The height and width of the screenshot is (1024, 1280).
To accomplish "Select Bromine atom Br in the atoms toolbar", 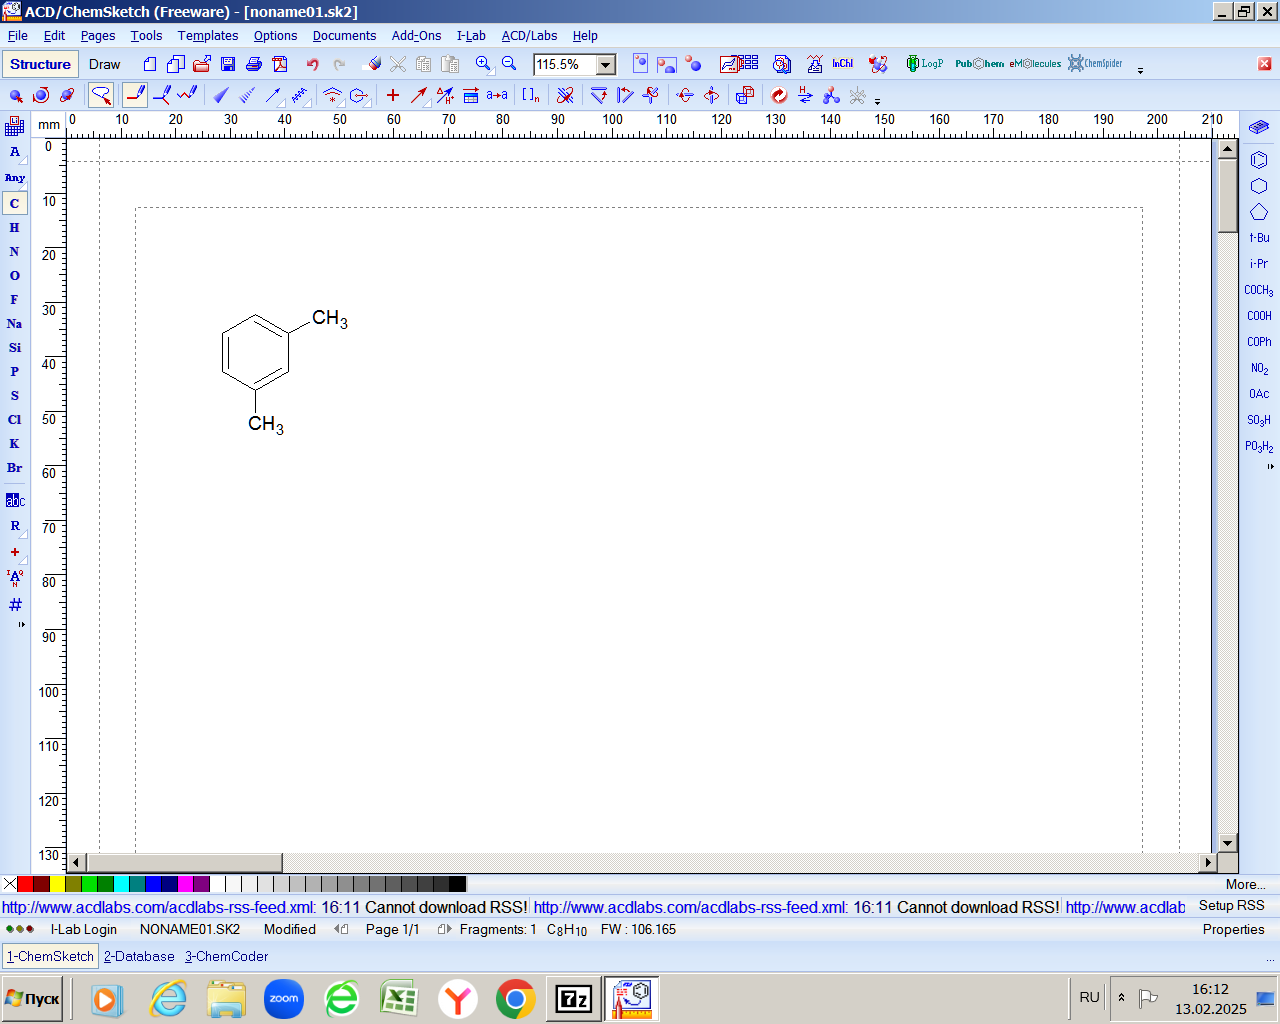I will [15, 468].
